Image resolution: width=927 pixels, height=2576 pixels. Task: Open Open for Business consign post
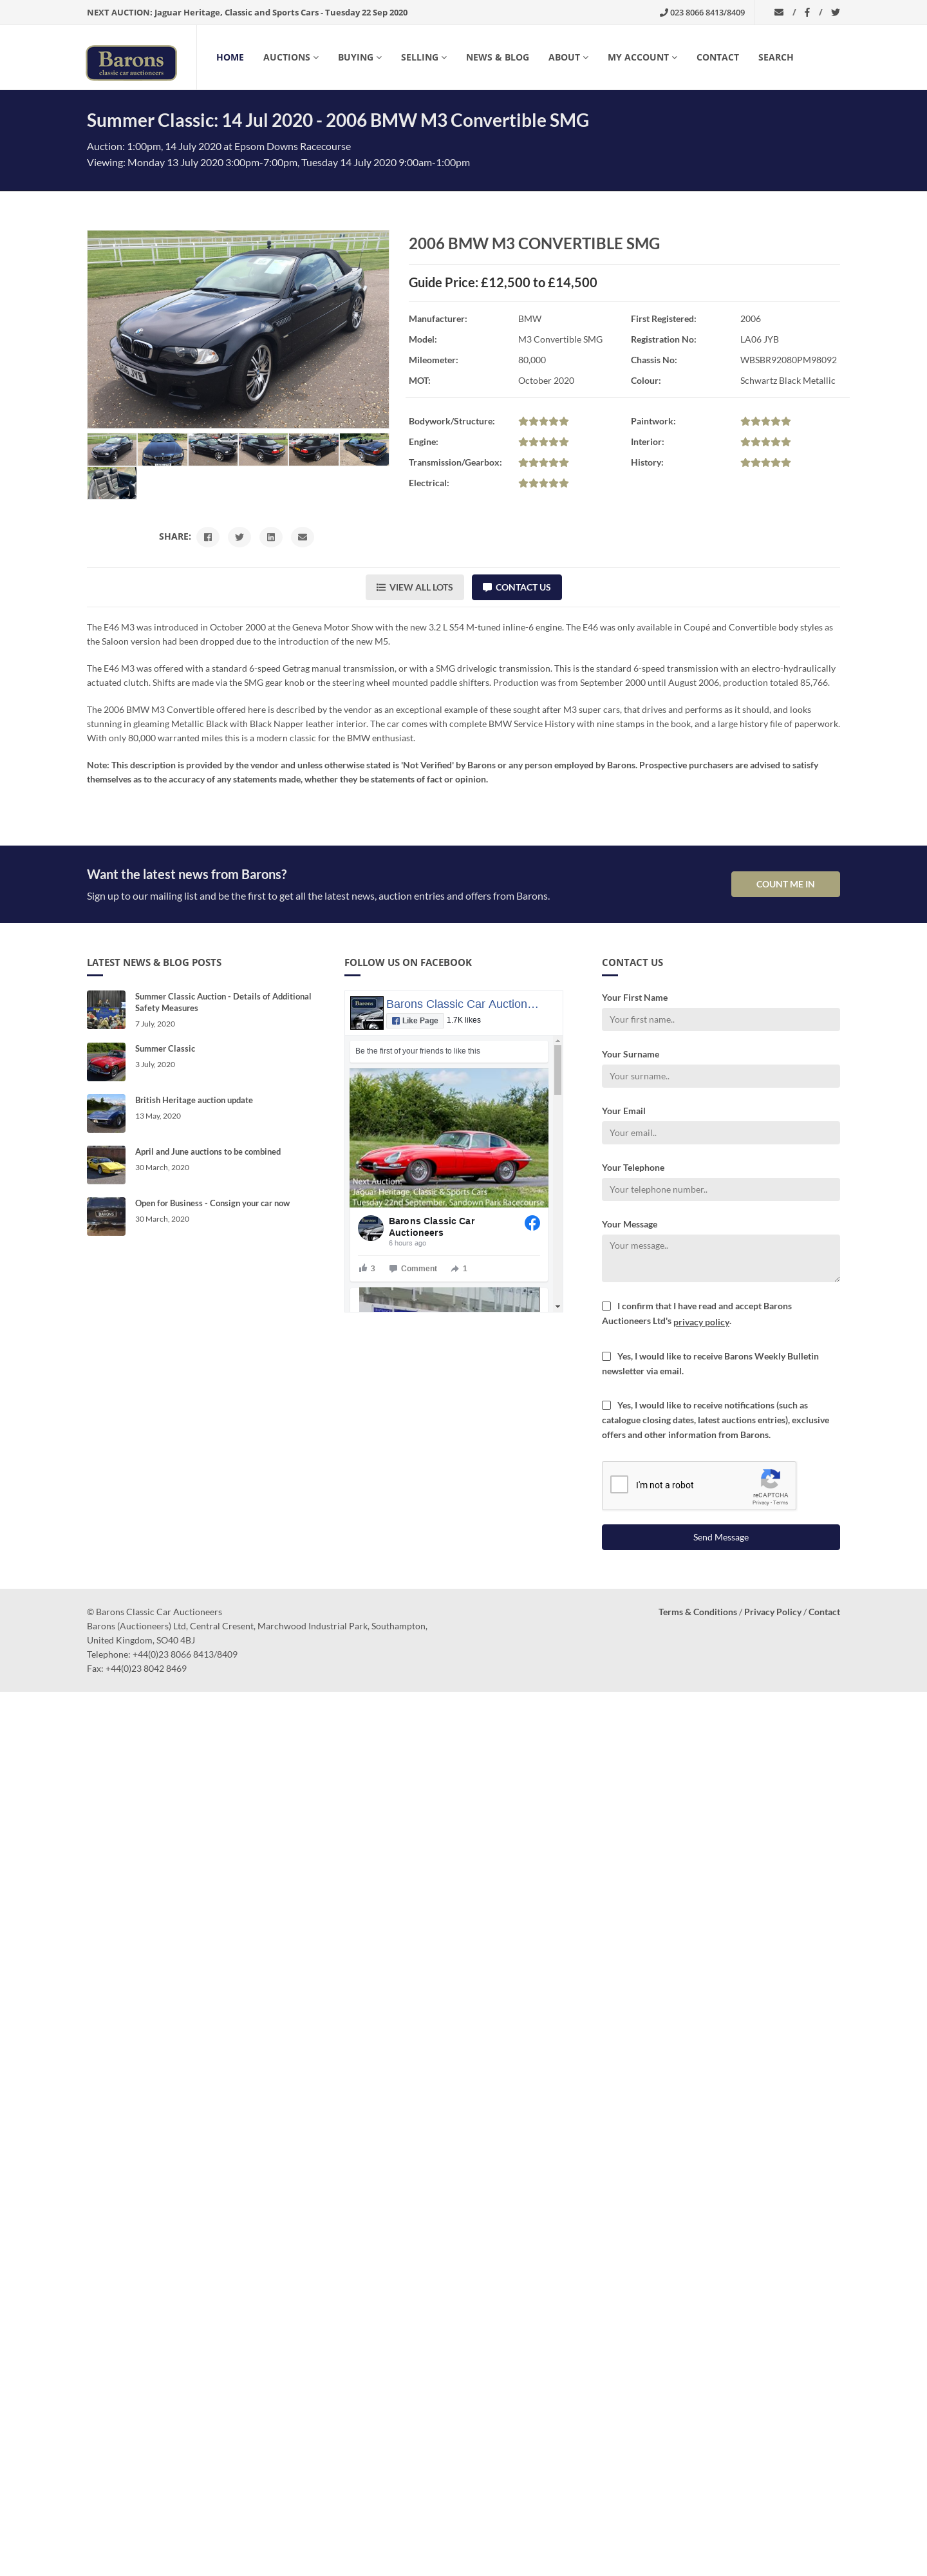point(212,1203)
